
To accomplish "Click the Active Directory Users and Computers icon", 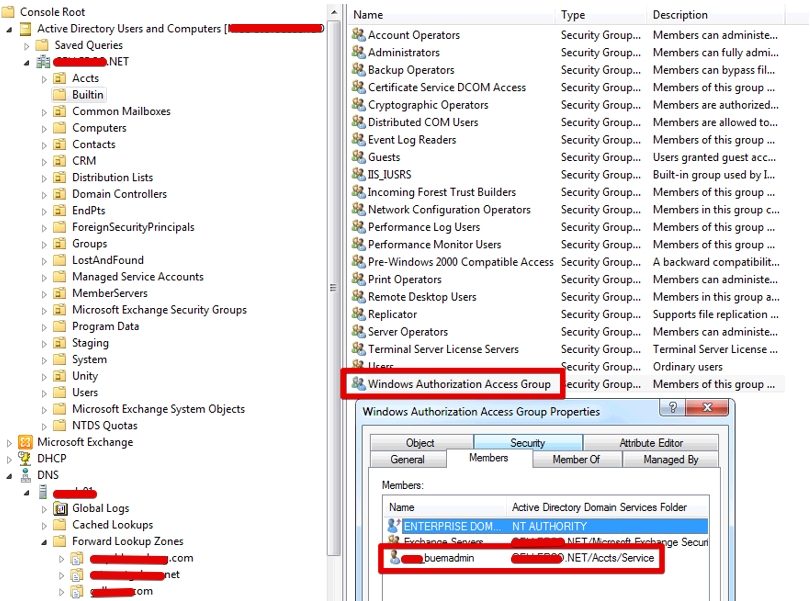I will click(x=26, y=29).
